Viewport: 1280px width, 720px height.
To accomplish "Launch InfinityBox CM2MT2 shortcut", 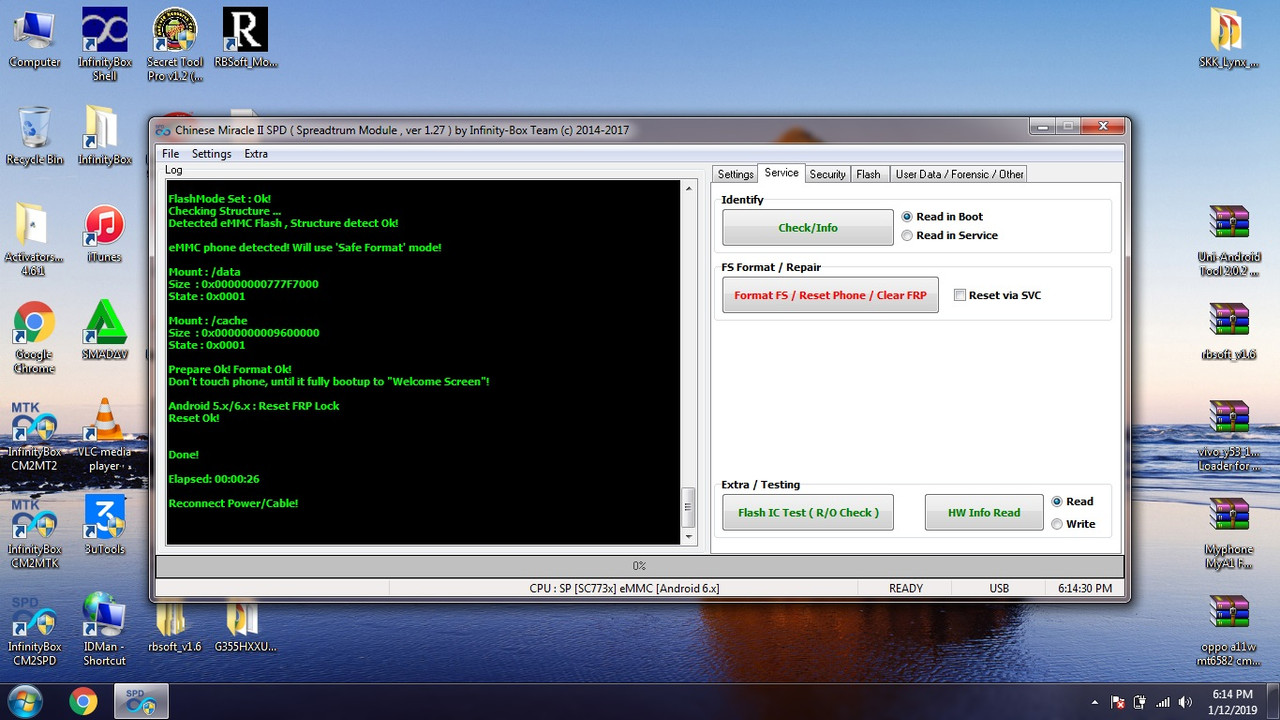I will (34, 435).
